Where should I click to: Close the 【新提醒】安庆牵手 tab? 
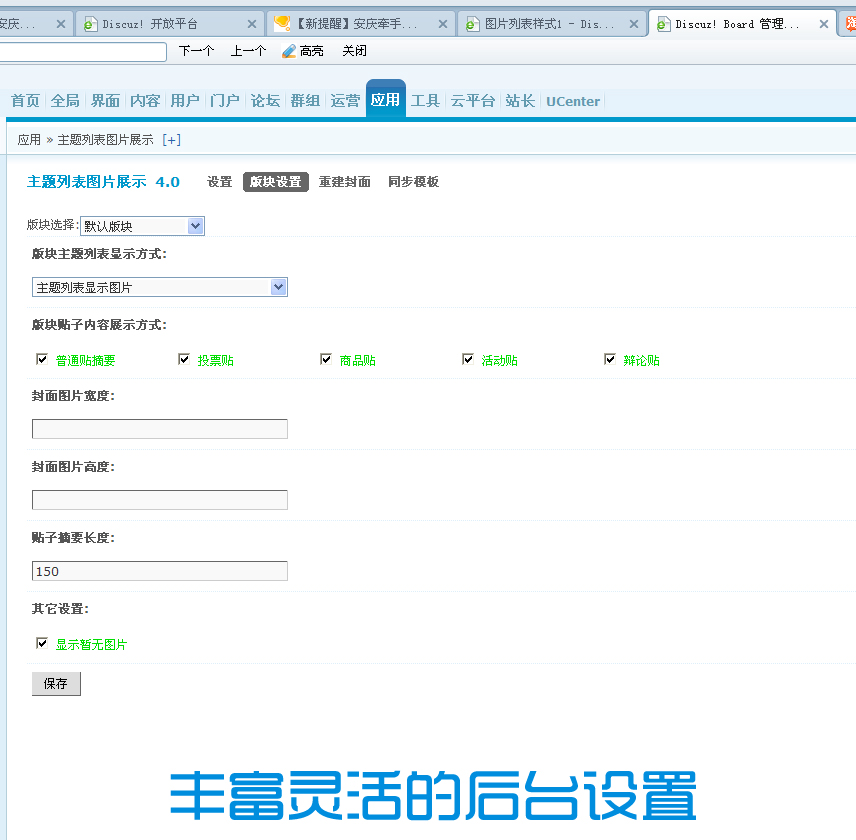tap(443, 24)
